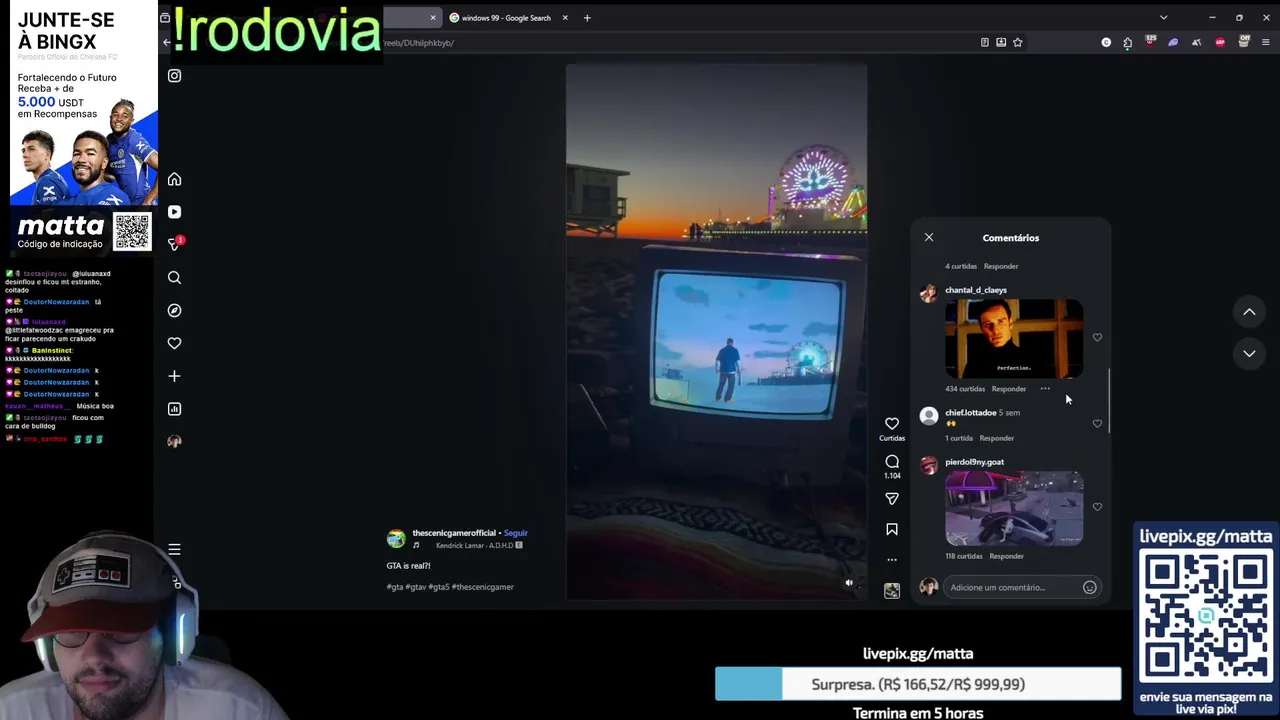Open three-dot options on chantal_d_claeys' comment
The width and height of the screenshot is (1280, 720).
click(x=1045, y=388)
